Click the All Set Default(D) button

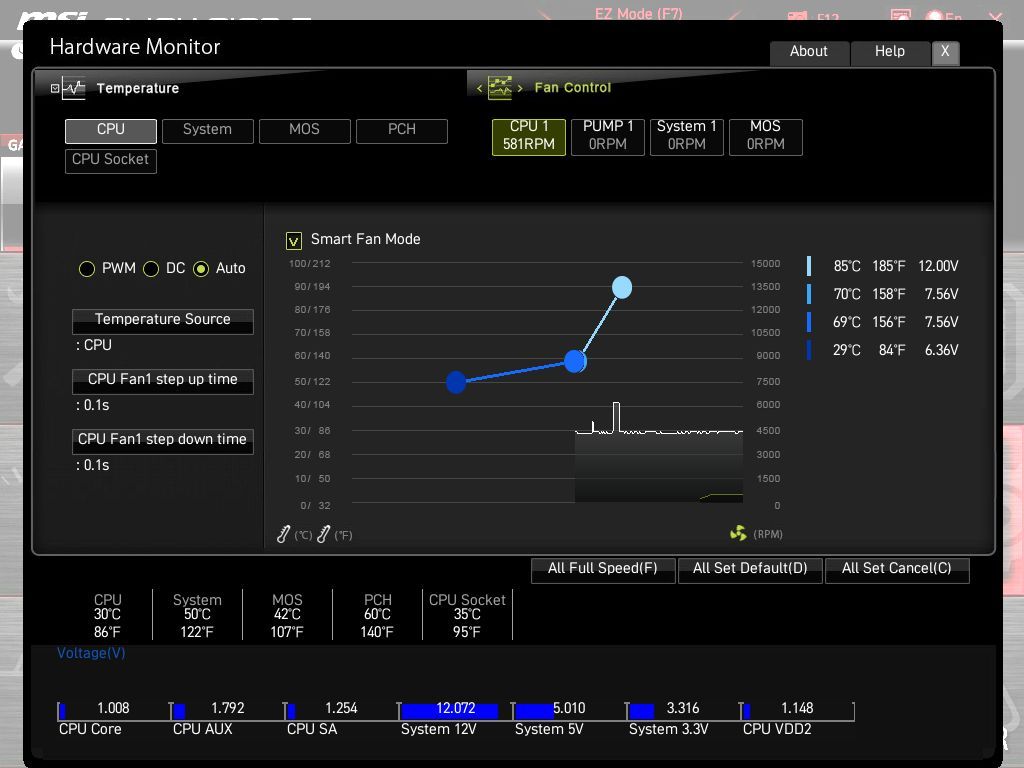[x=750, y=569]
